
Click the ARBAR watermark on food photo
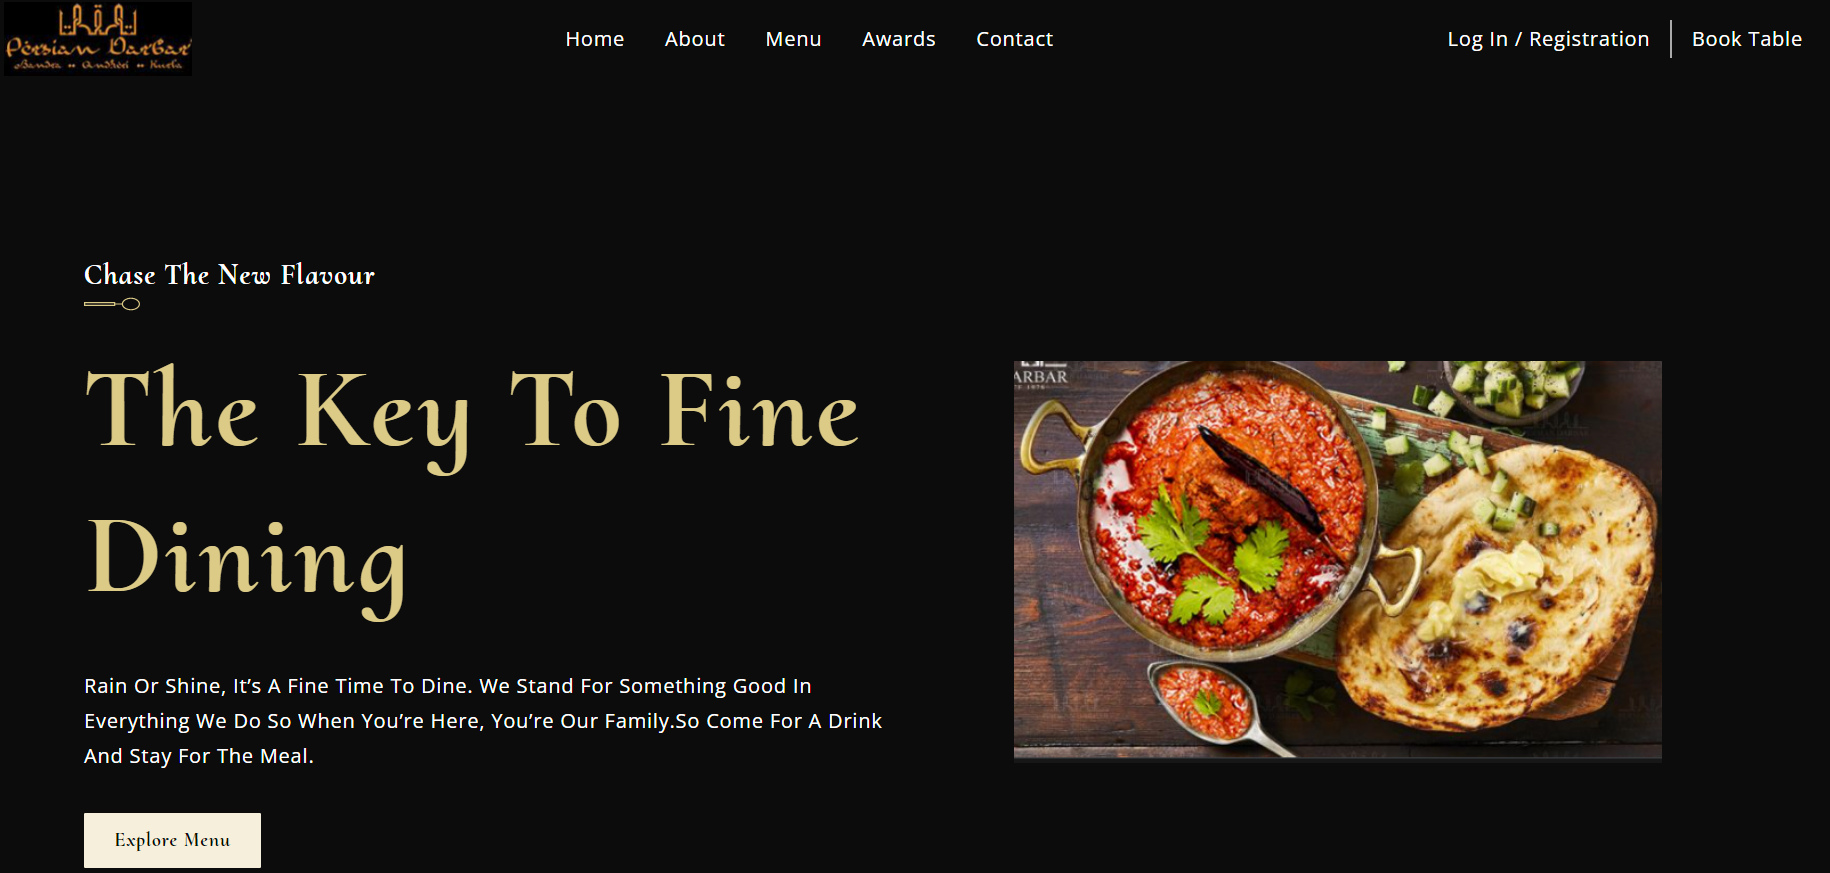click(1041, 377)
